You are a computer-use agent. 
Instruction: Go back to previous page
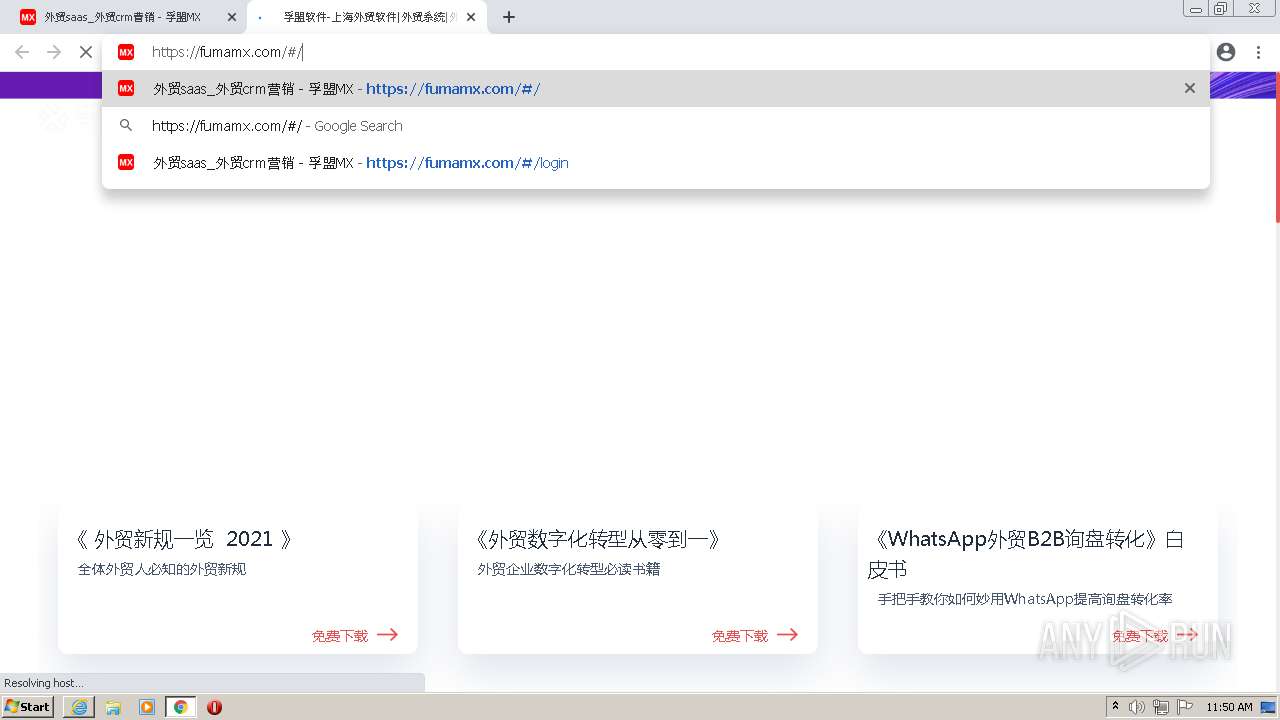(22, 52)
